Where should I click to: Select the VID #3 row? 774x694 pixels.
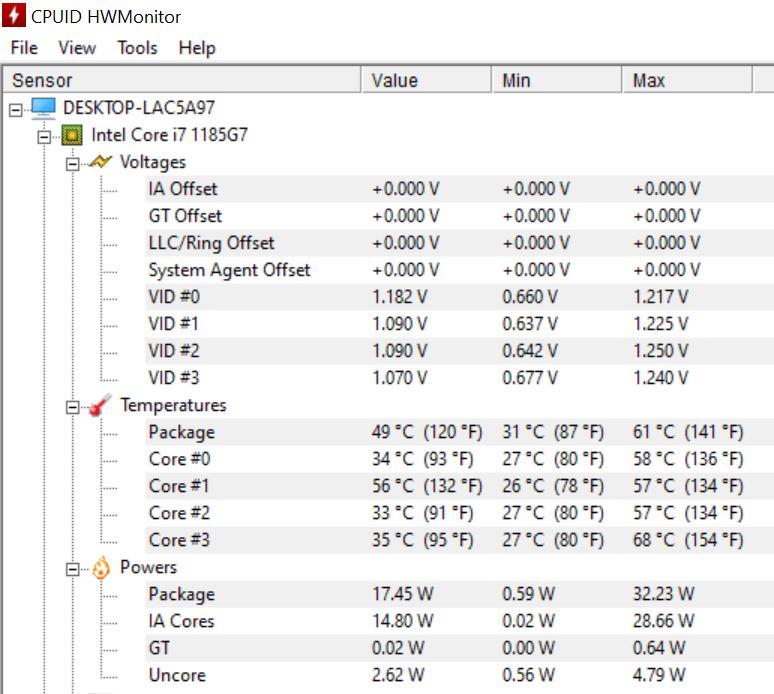[460, 378]
